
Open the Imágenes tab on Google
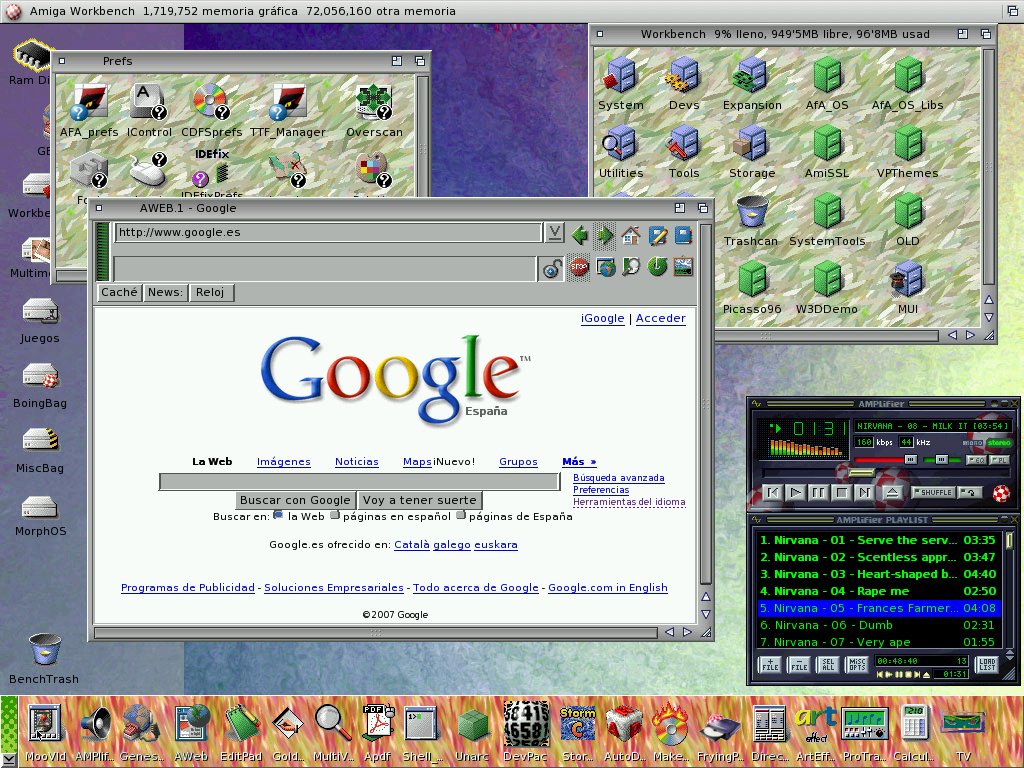point(283,462)
